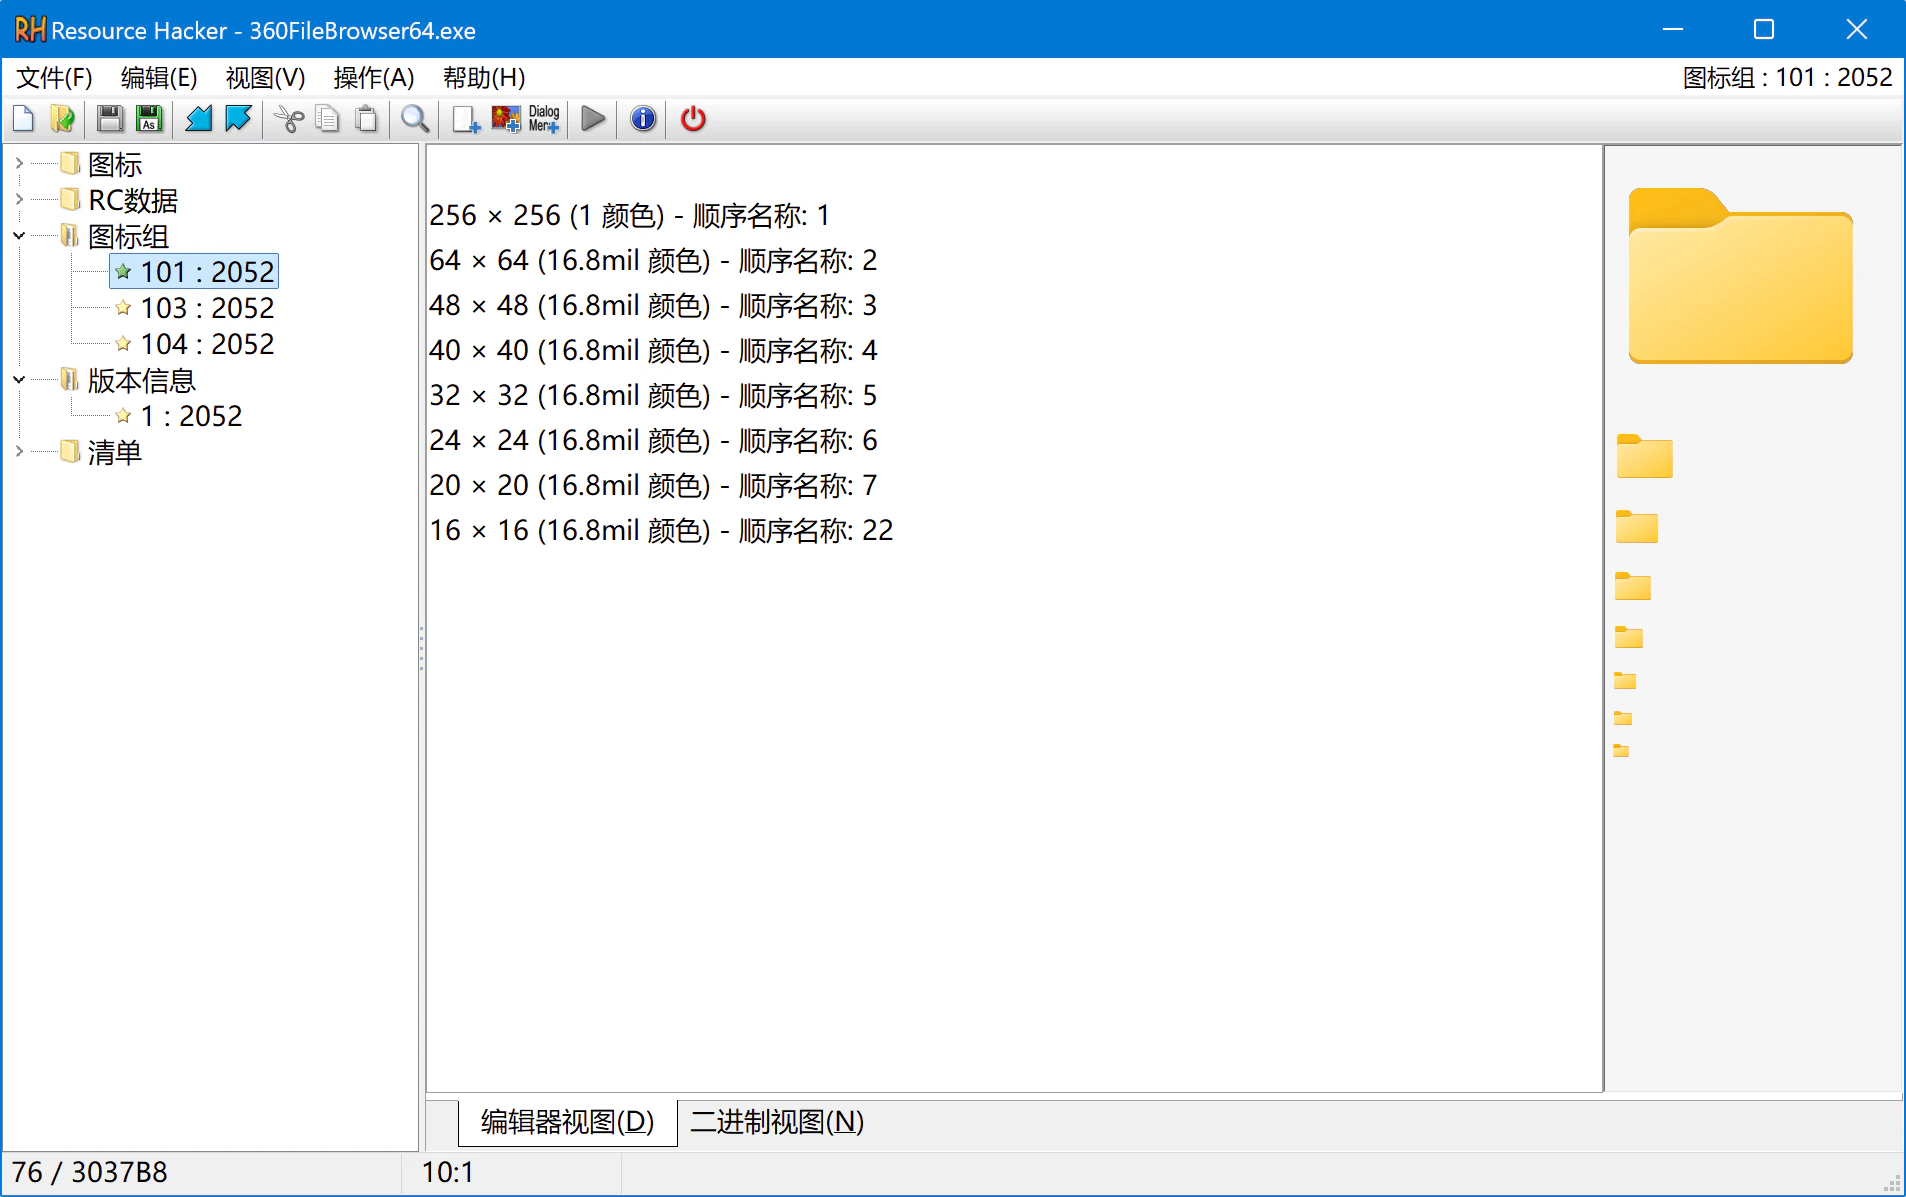The height and width of the screenshot is (1197, 1906).
Task: Click the Cut scissors icon
Action: point(289,119)
